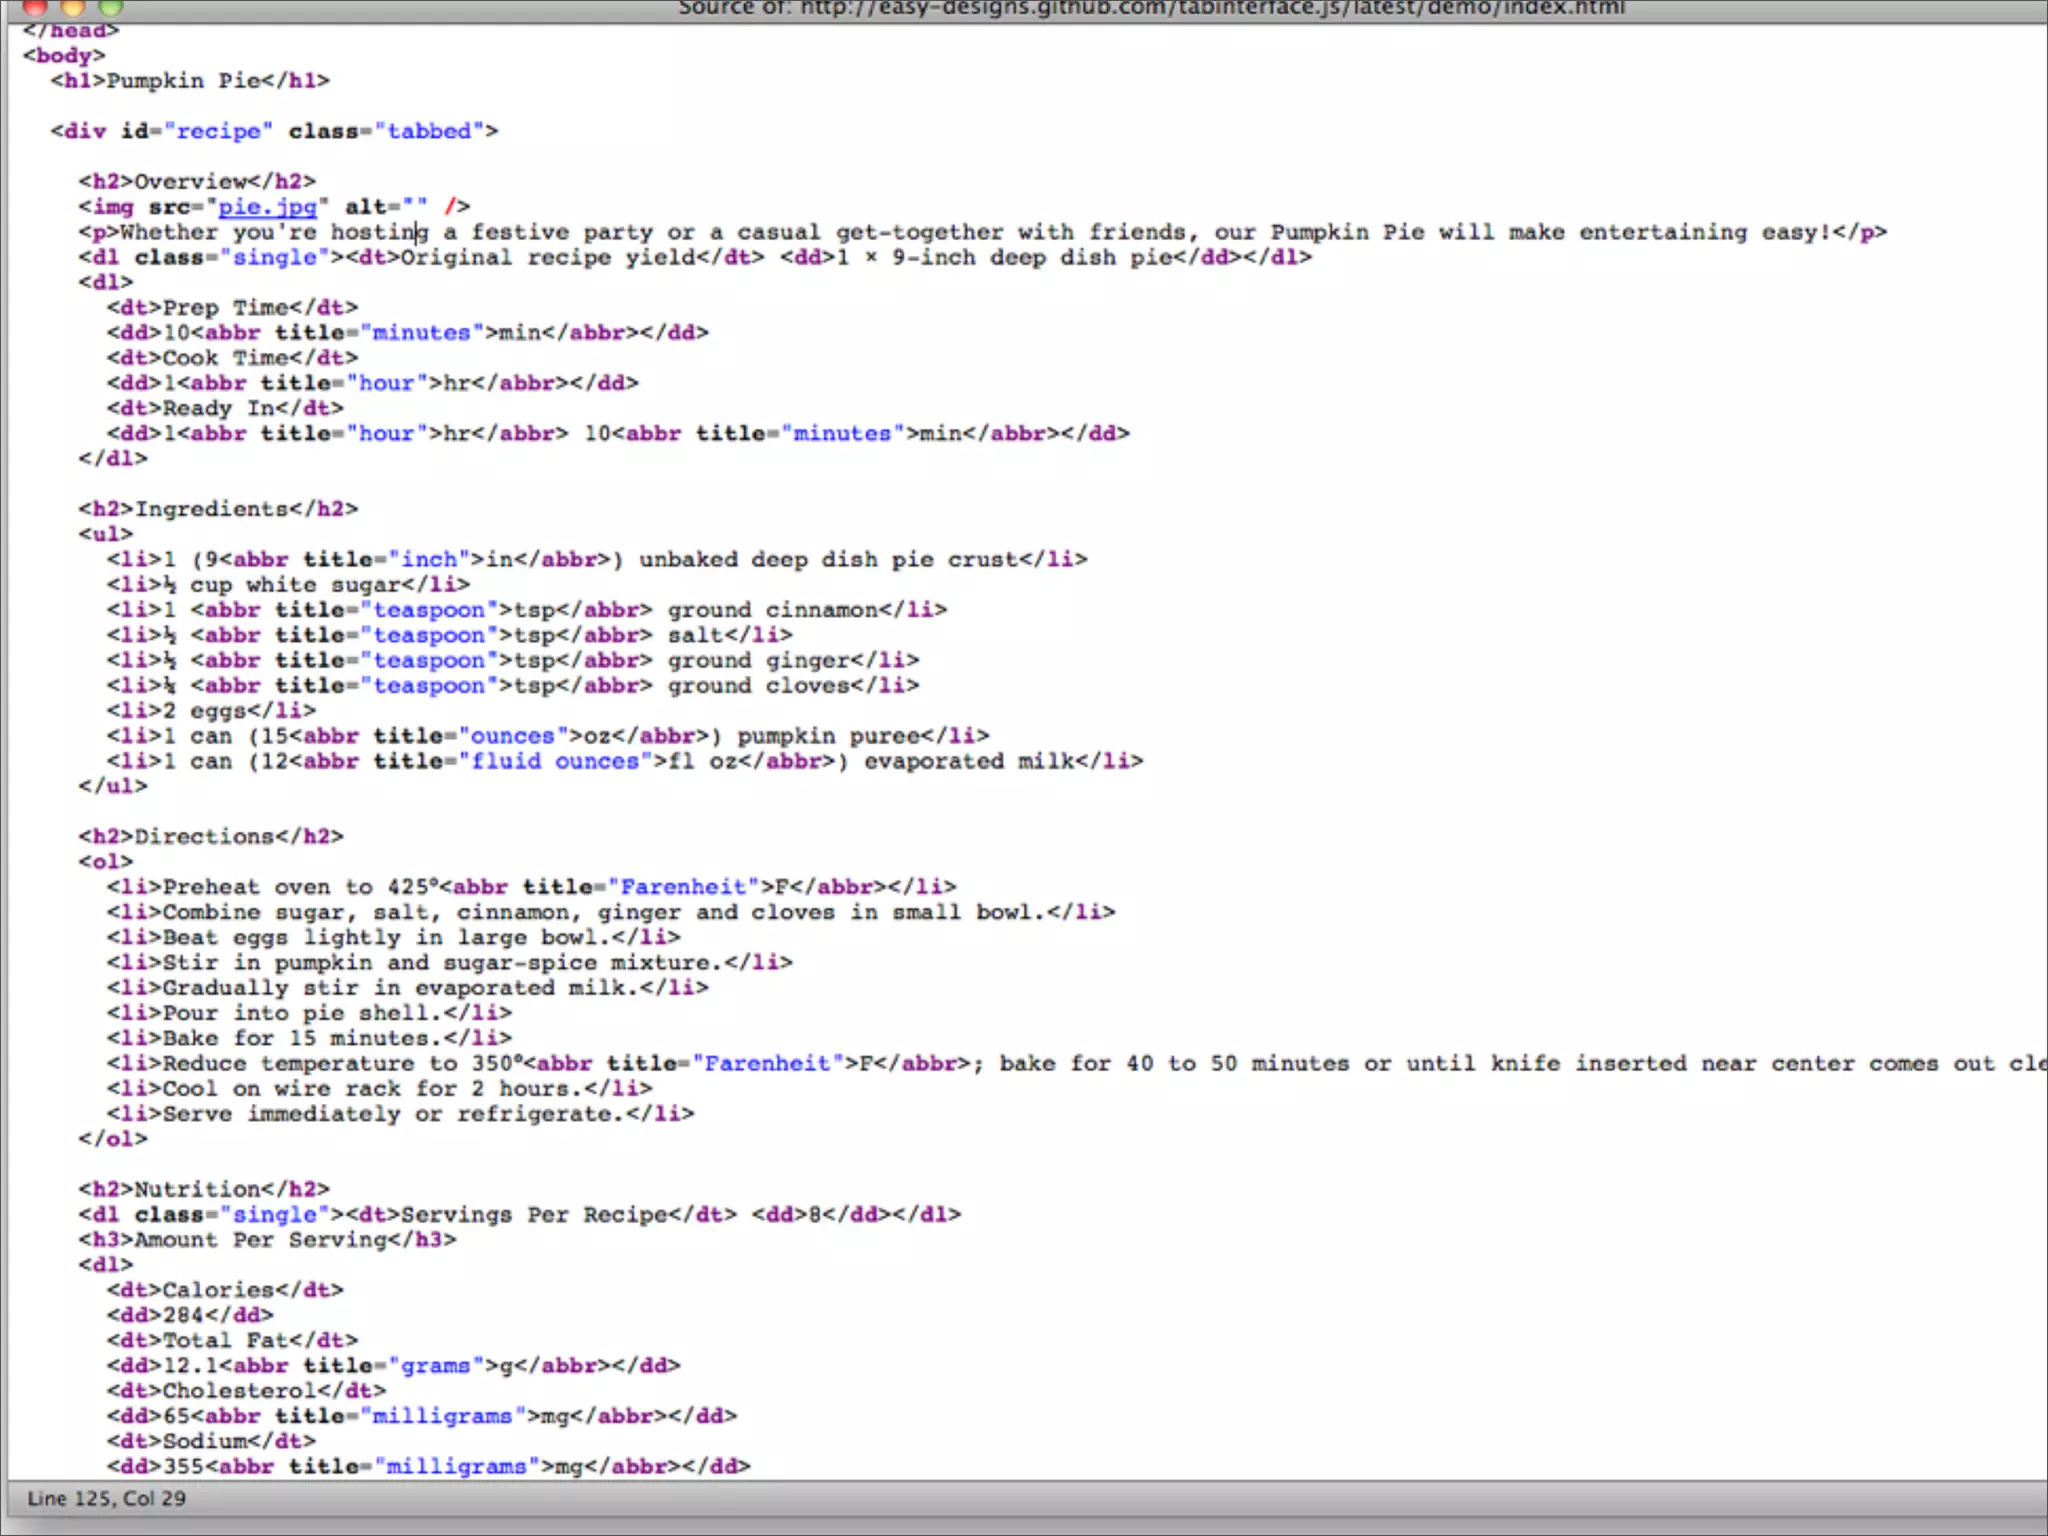Click the green zoom window button
This screenshot has width=2048, height=1536.
(x=111, y=7)
